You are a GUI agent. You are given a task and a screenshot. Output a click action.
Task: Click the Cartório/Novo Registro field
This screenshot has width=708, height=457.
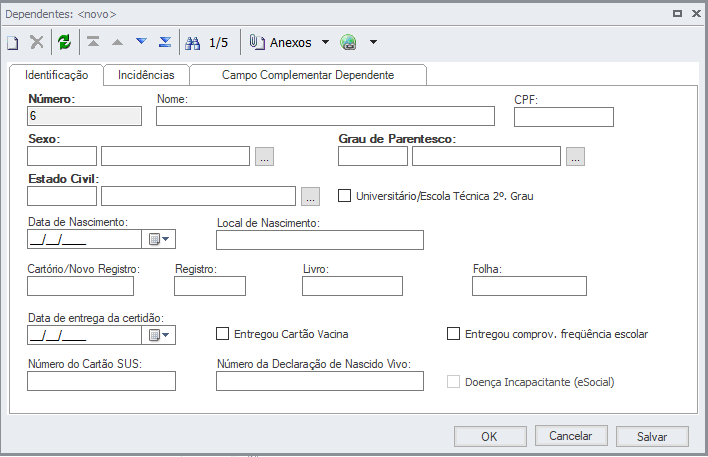click(x=80, y=286)
